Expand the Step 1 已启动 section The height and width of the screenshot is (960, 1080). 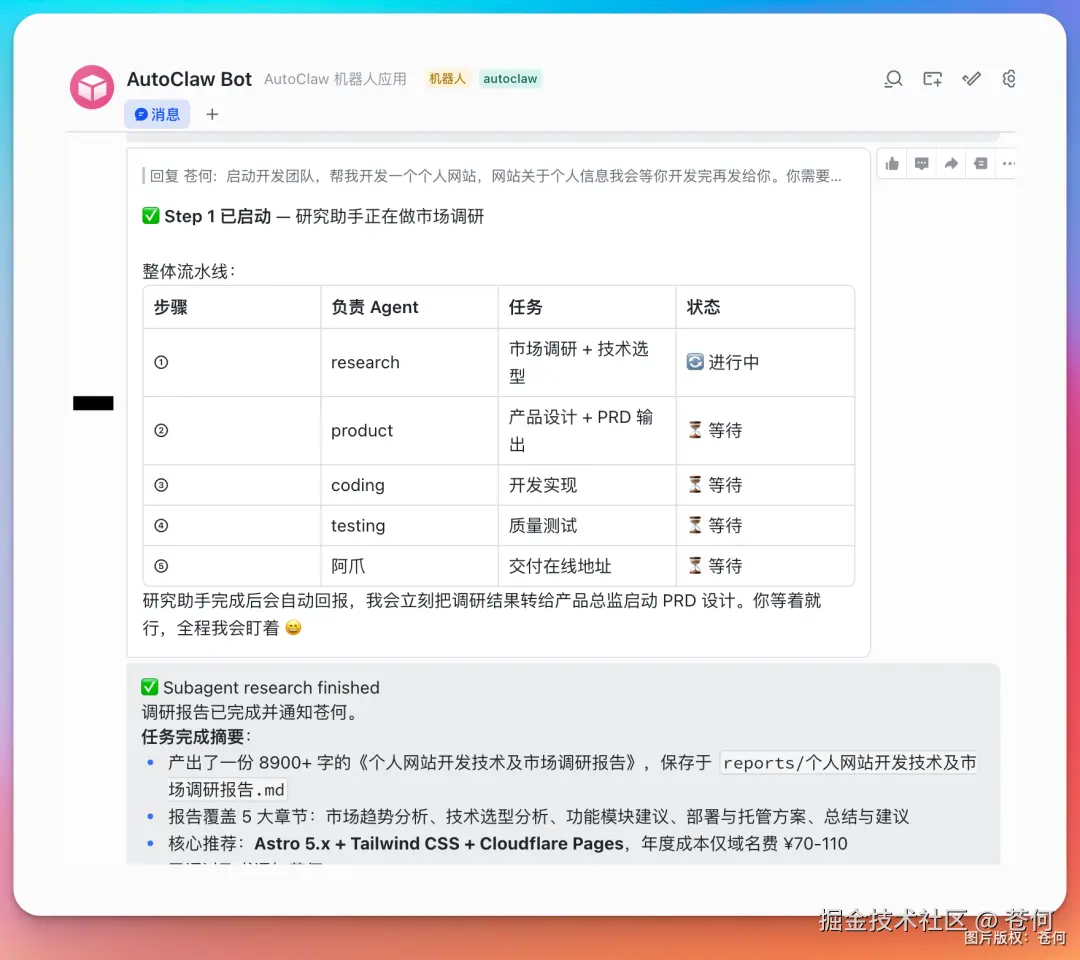coord(311,216)
